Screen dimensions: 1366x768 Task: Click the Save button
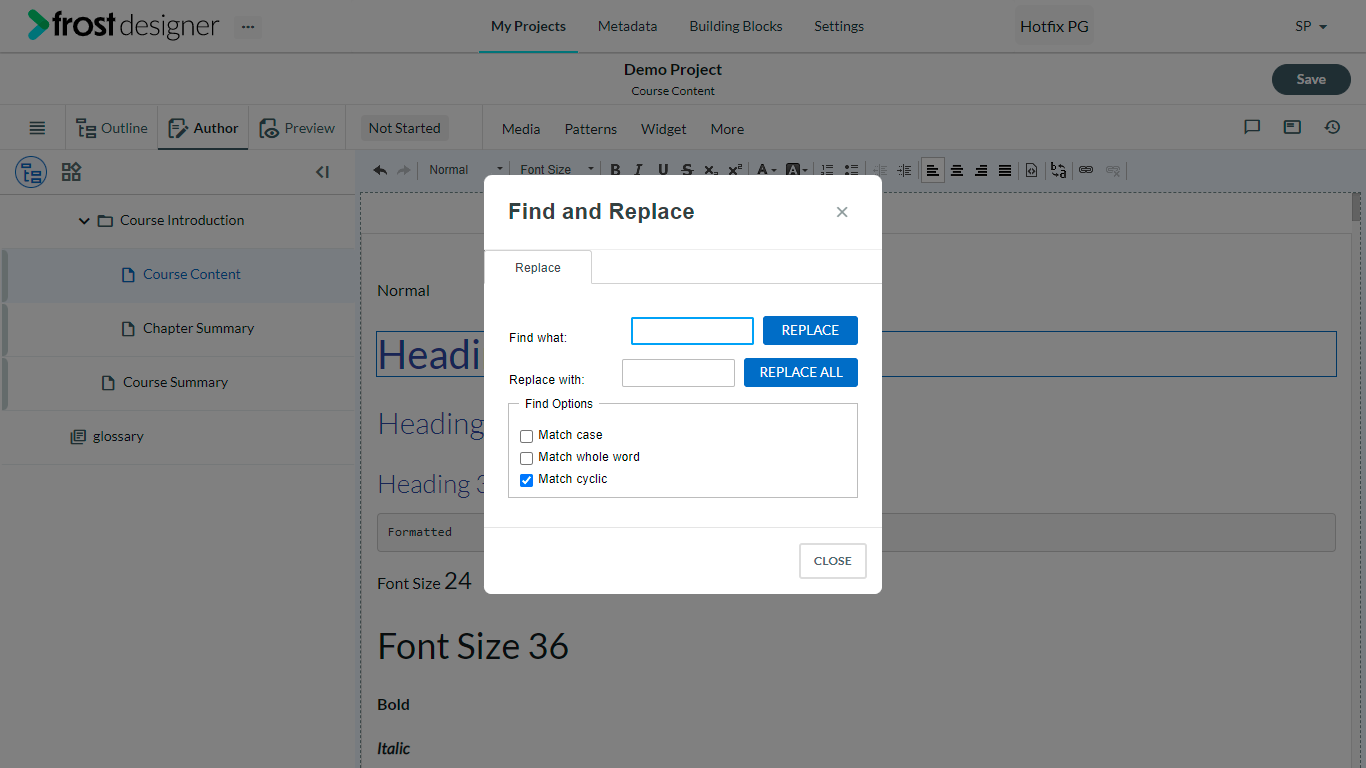[1311, 79]
